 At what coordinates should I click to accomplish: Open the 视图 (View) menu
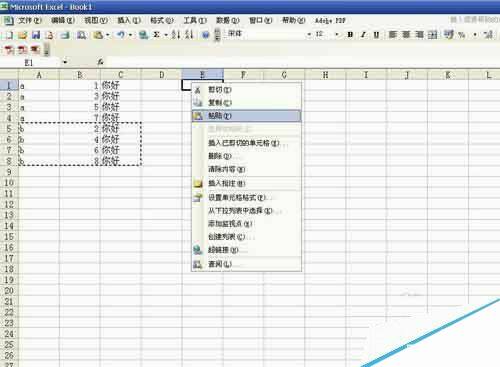(x=96, y=21)
